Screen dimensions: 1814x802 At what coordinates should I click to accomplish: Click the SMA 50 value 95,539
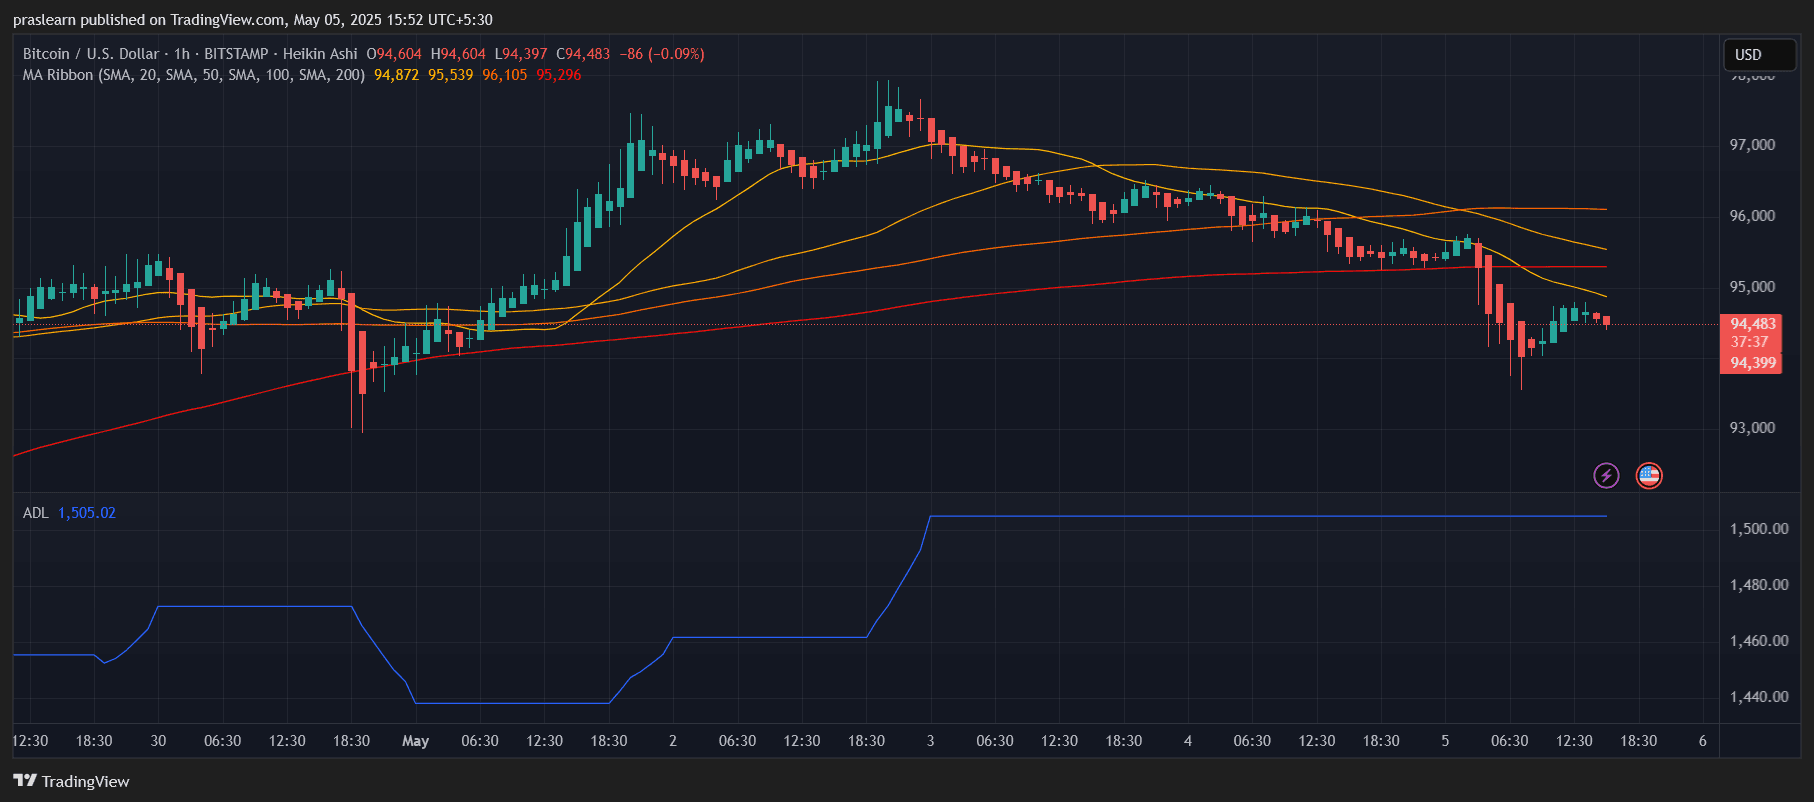450,75
